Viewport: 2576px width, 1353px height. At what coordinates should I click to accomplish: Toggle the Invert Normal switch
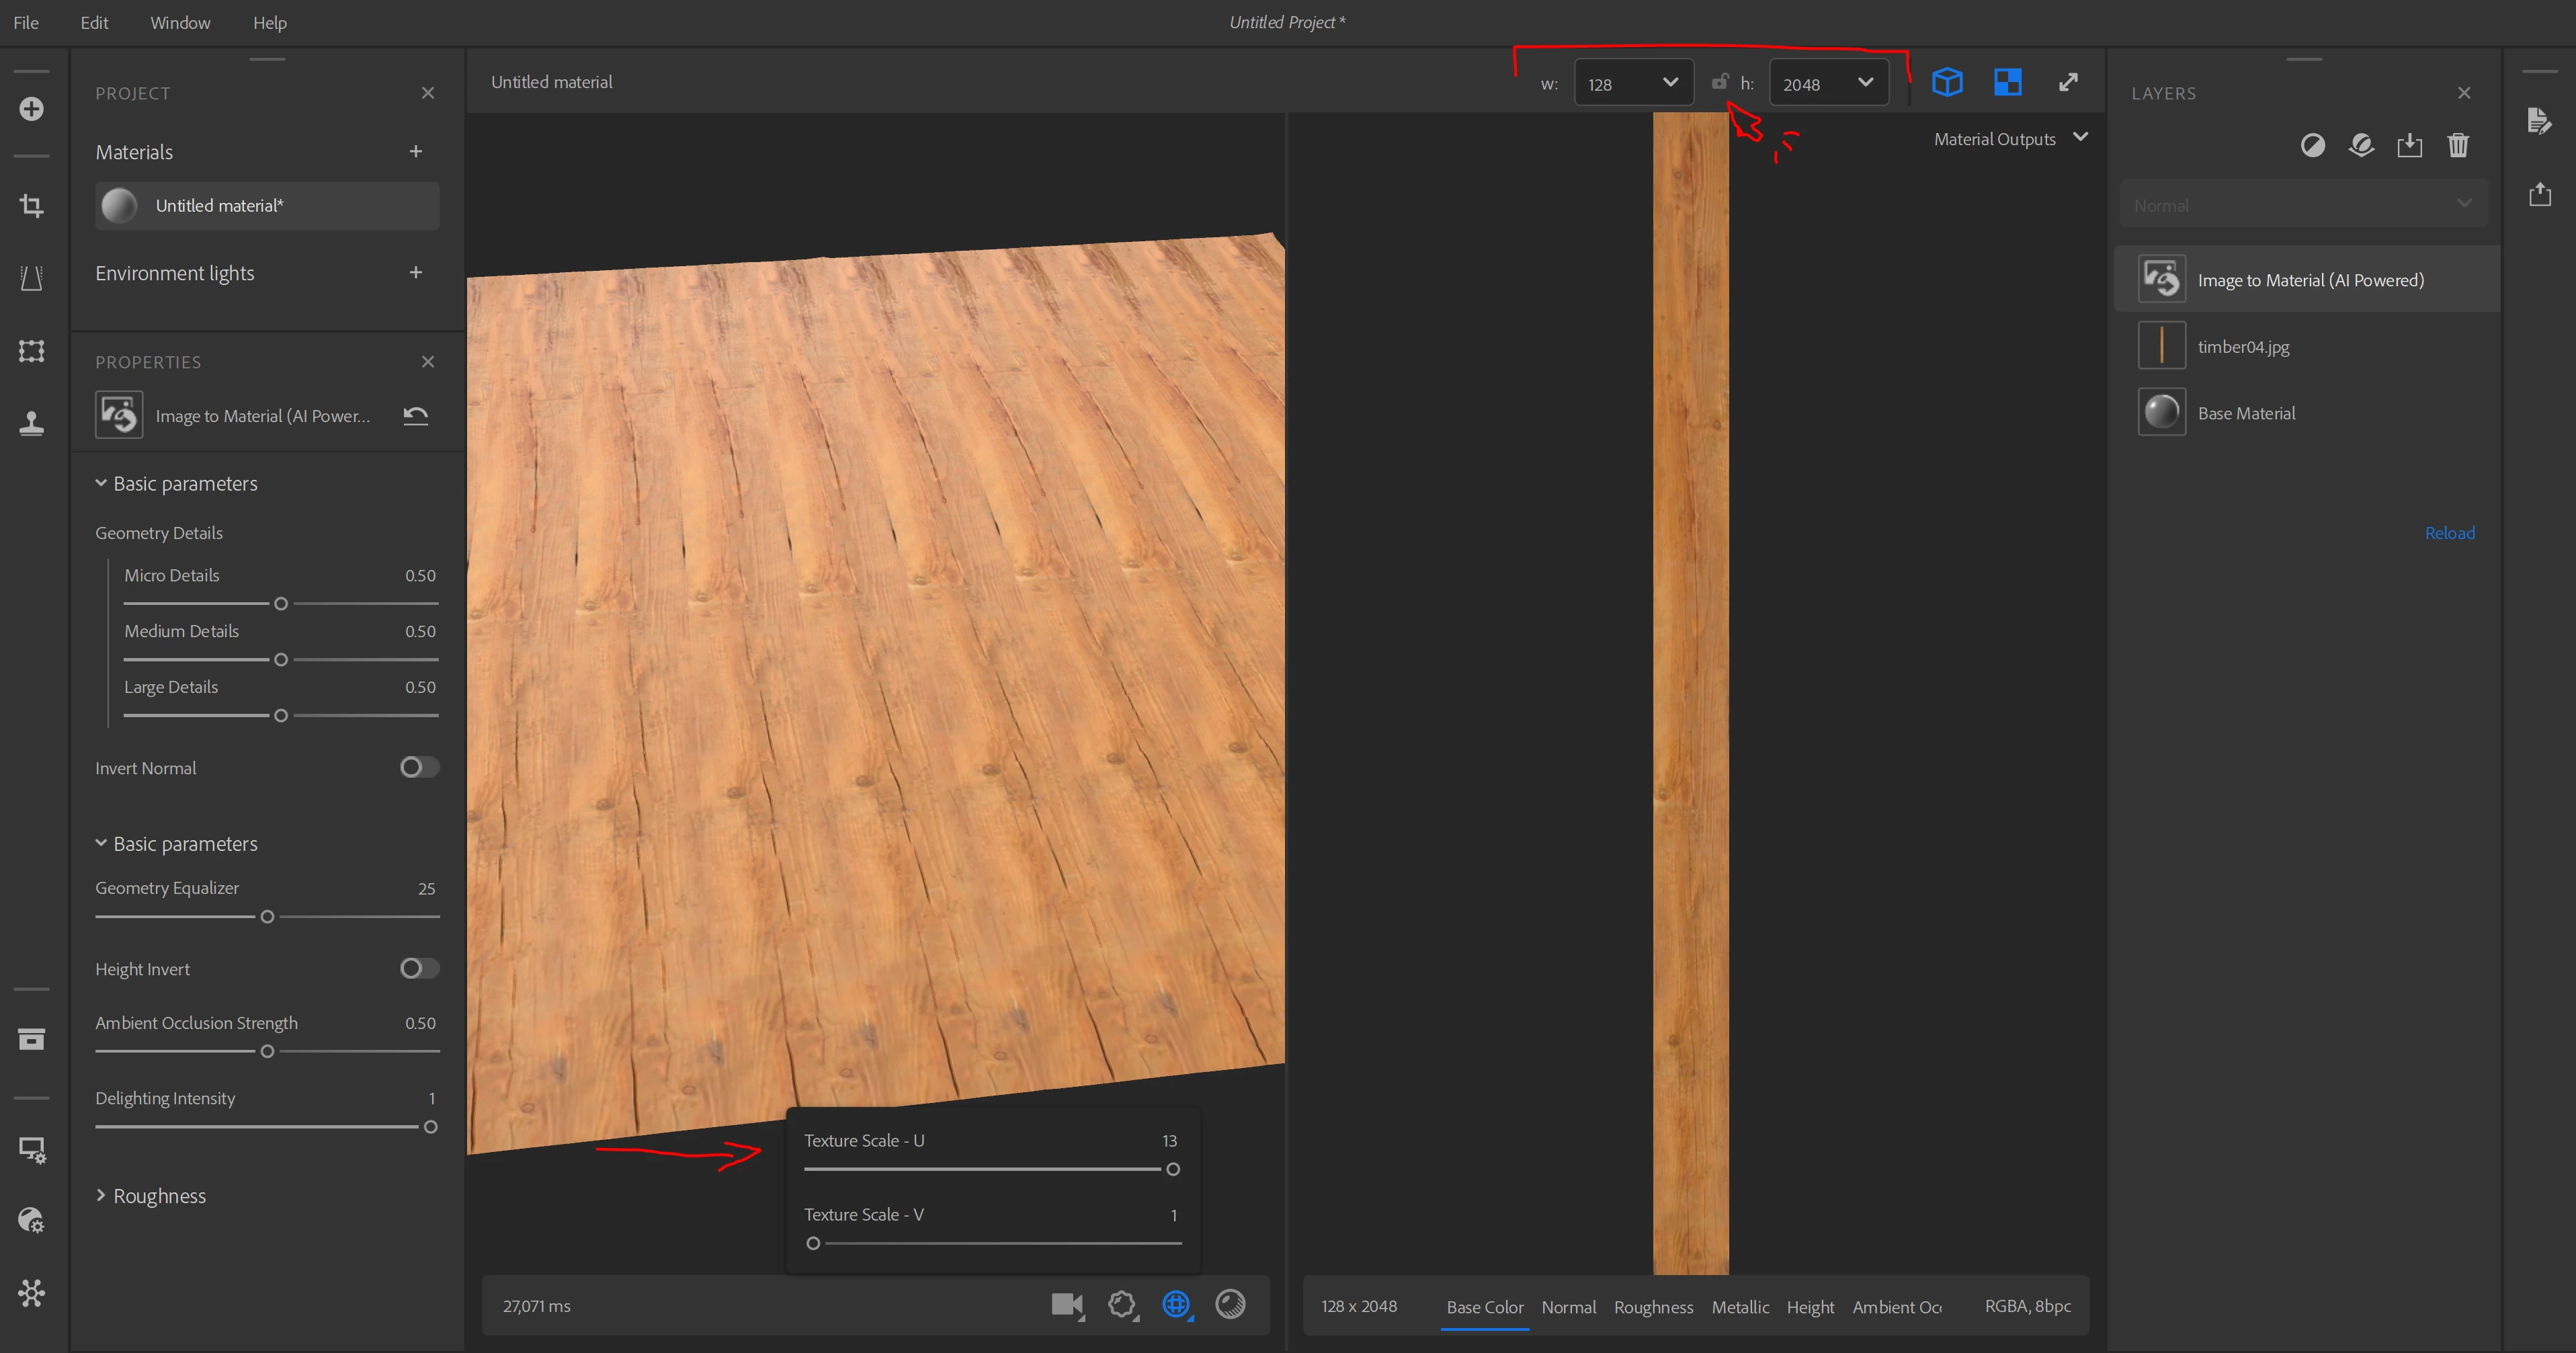point(419,767)
